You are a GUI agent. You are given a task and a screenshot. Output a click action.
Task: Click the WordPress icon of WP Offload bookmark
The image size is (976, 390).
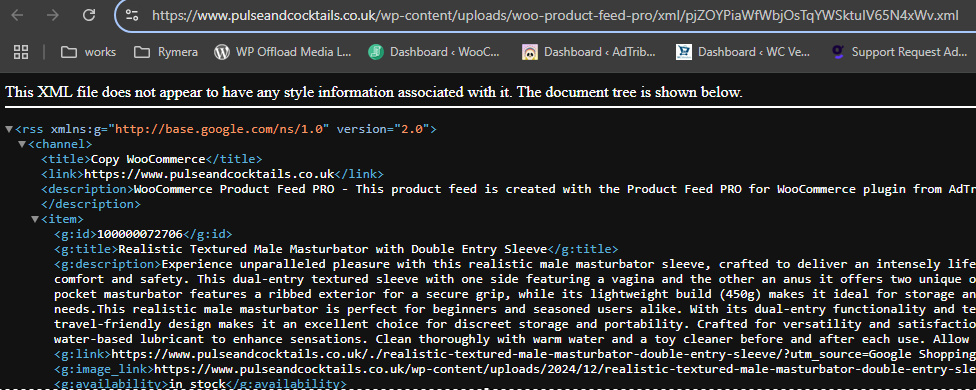pos(222,52)
